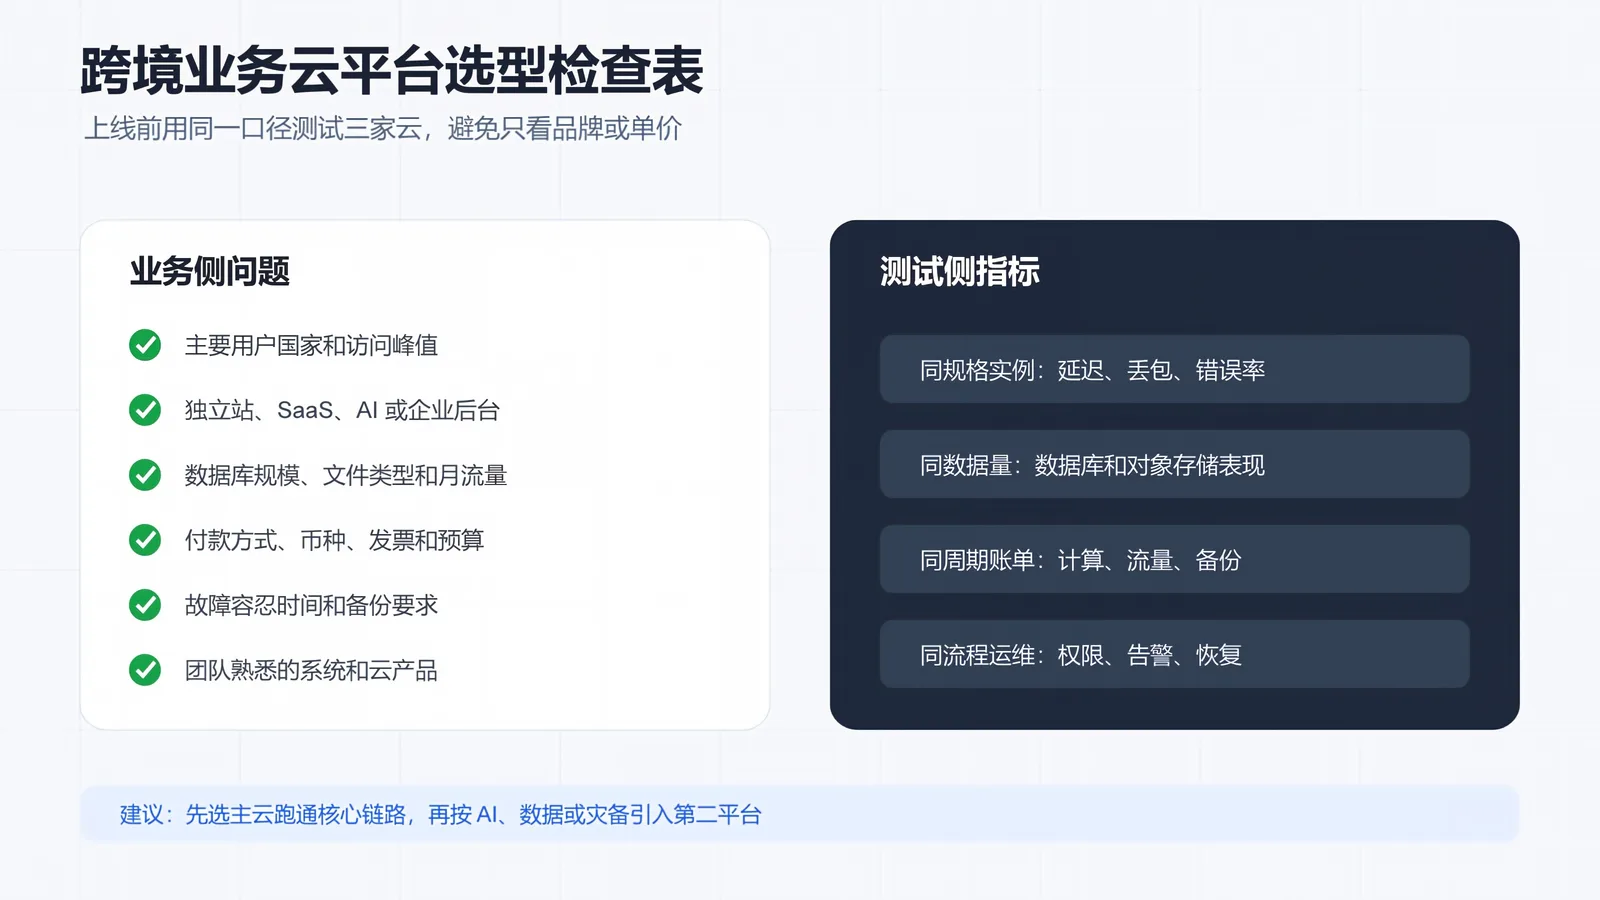Click the green check icon beside 团队熟悉的系统和云产品
The width and height of the screenshot is (1600, 900).
(145, 670)
